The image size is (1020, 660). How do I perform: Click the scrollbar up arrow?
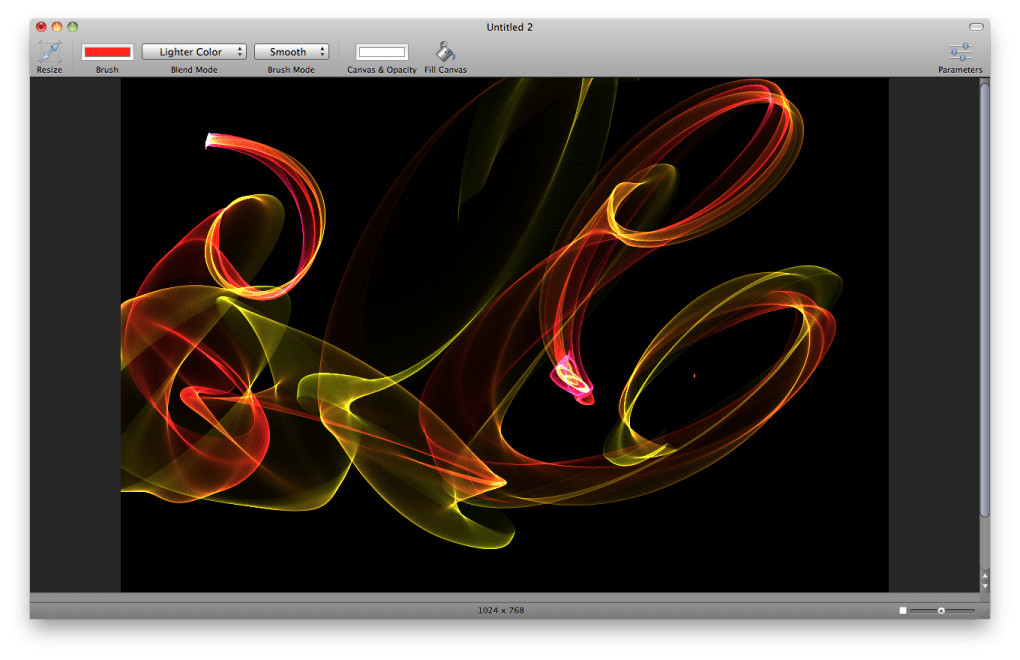click(x=985, y=575)
